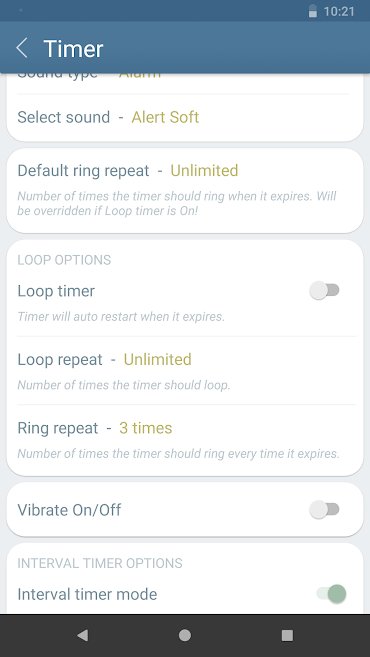Screen dimensions: 370x657
Task: Tap the Loop timer label text
Action: [56, 291]
